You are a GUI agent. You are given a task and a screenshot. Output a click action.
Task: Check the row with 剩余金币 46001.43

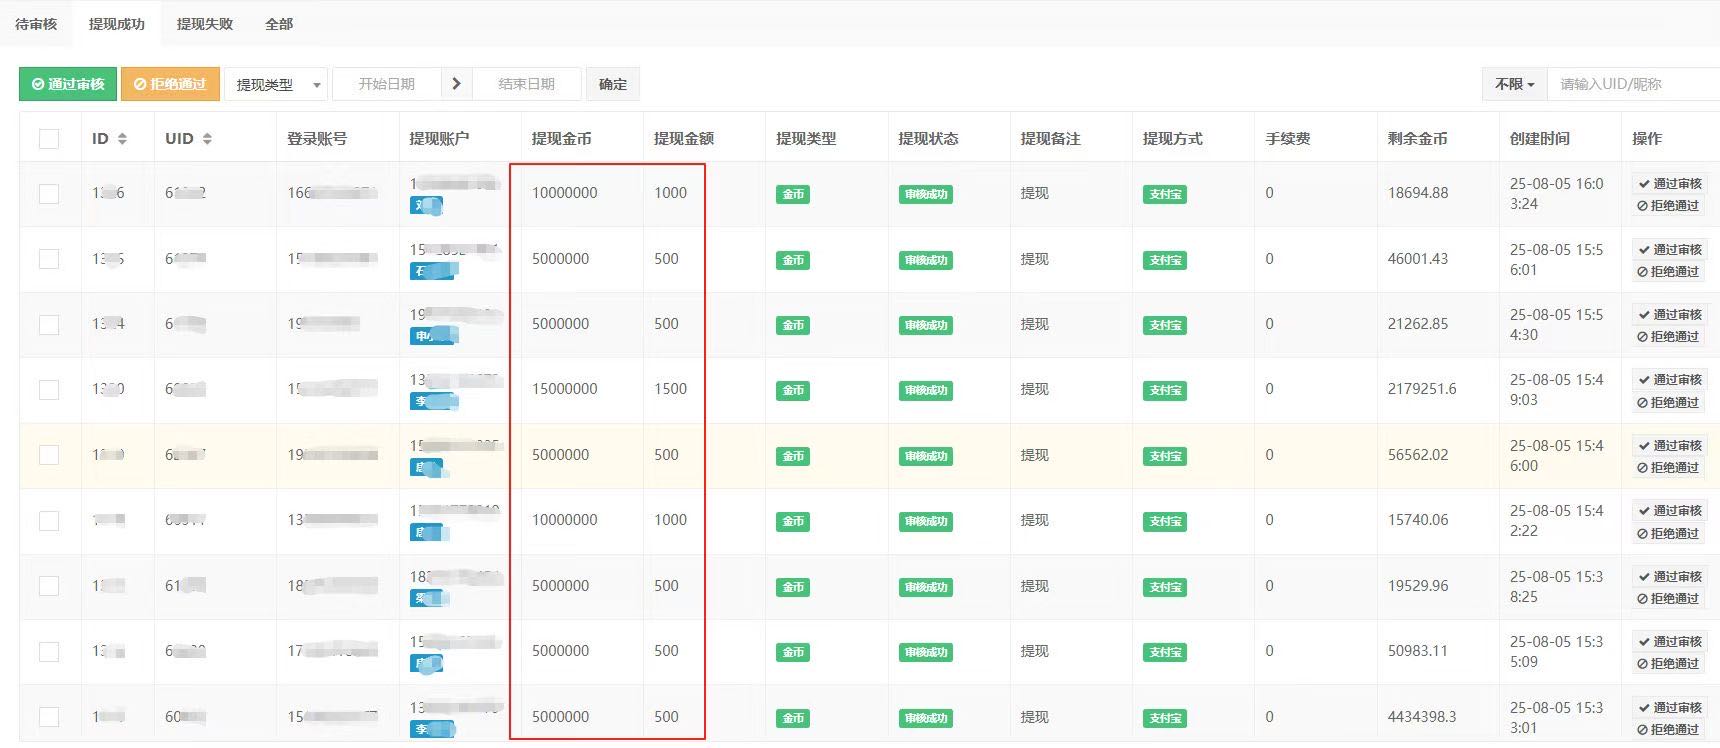pyautogui.click(x=49, y=259)
